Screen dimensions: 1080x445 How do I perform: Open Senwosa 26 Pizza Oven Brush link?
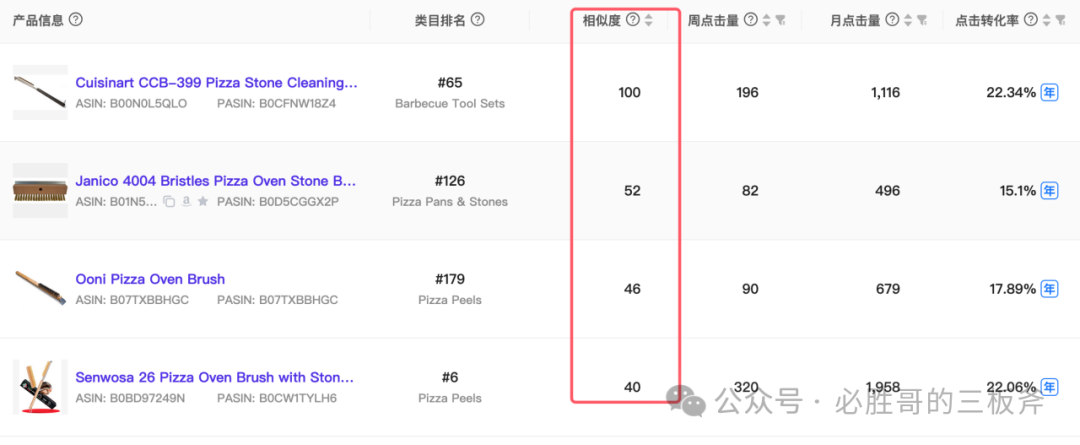pos(214,377)
